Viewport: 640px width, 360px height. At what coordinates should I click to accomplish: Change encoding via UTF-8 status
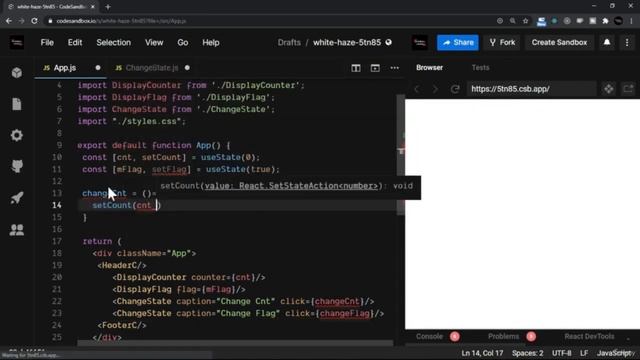562,353
